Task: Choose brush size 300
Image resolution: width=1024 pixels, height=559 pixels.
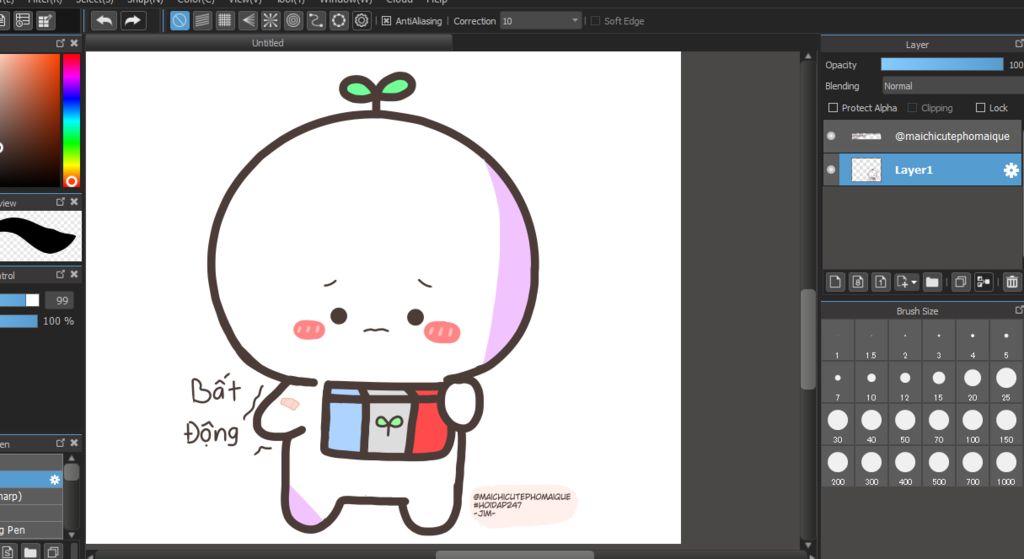Action: coord(871,468)
